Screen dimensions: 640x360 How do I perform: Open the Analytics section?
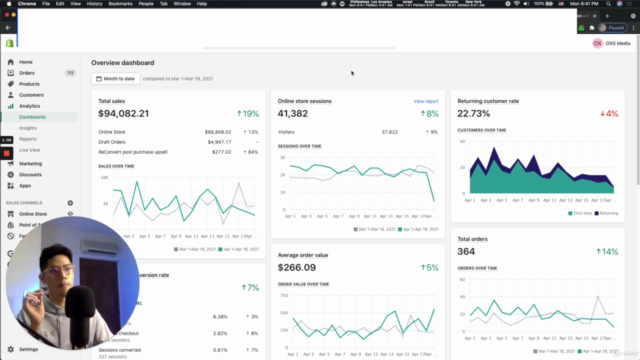click(29, 106)
